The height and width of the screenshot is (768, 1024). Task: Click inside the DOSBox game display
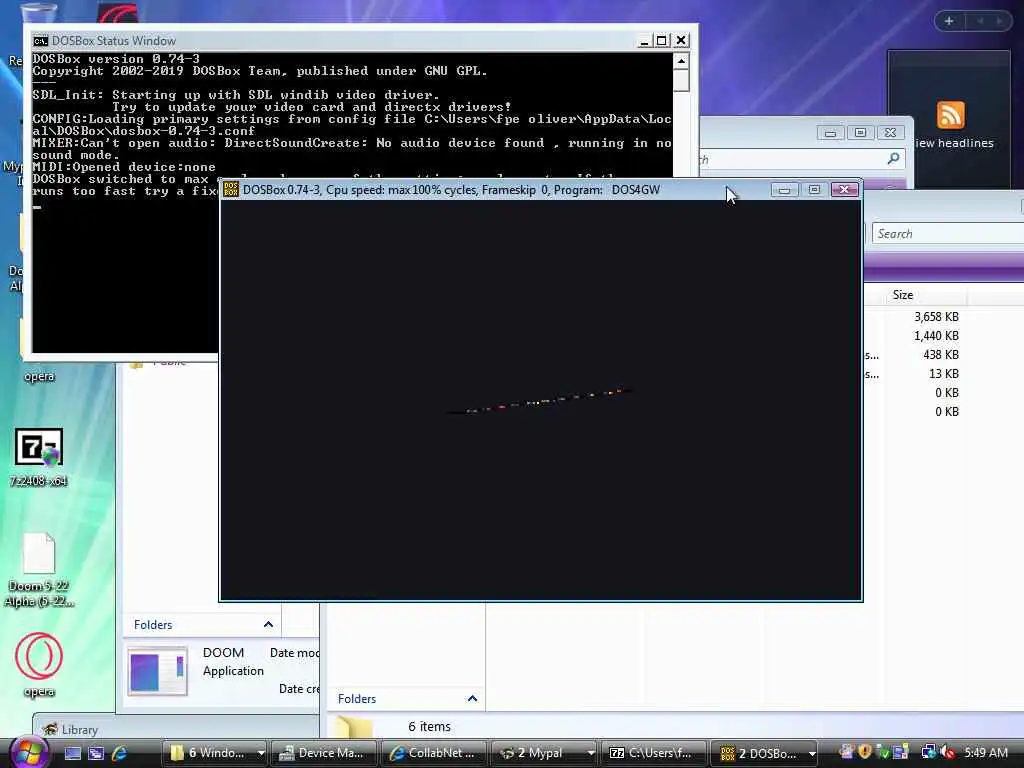pyautogui.click(x=541, y=400)
